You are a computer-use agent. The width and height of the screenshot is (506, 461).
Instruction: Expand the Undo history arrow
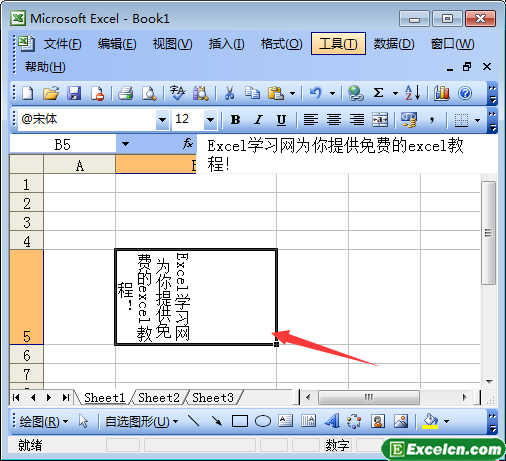[332, 93]
